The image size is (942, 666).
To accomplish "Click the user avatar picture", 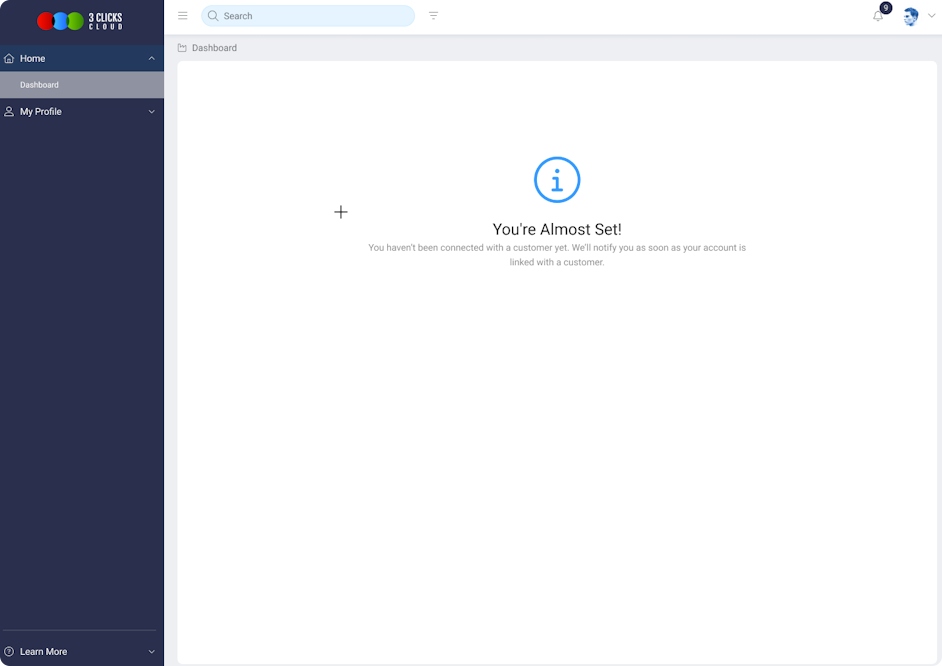I will point(910,16).
